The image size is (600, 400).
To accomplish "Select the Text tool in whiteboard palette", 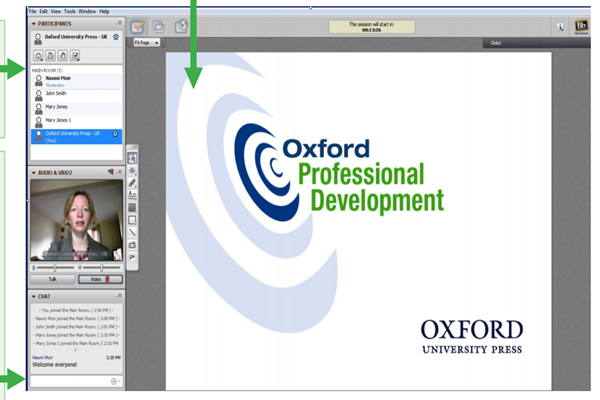I will tap(132, 195).
